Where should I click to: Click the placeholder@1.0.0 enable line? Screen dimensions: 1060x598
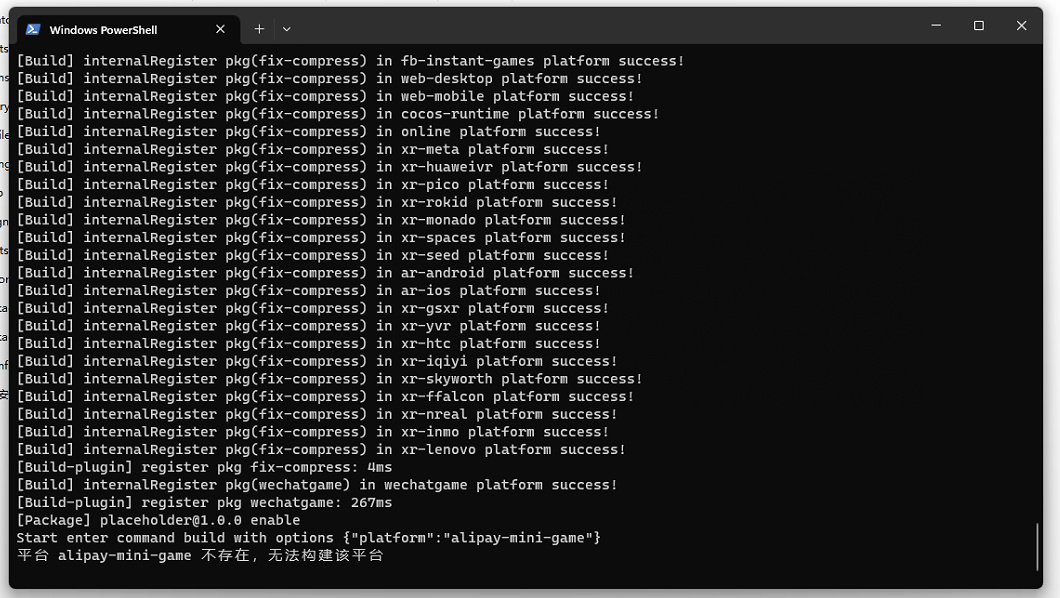pyautogui.click(x=158, y=520)
